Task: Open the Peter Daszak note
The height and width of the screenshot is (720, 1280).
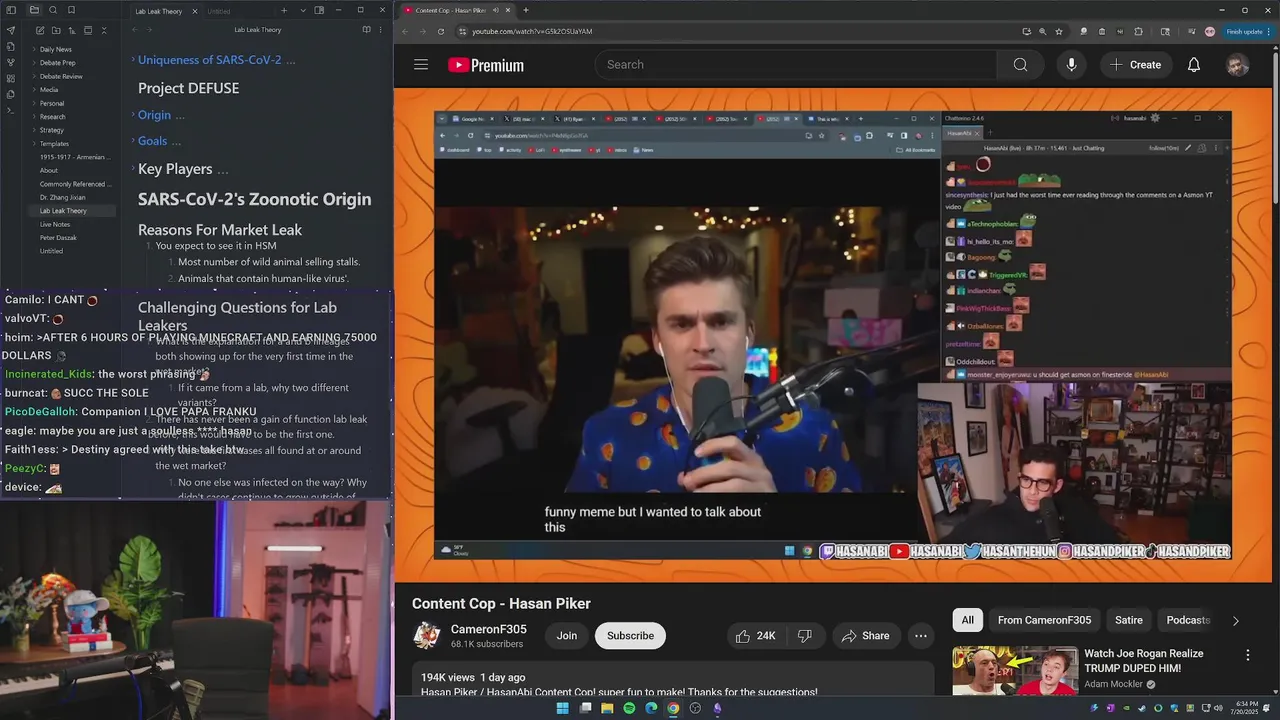Action: click(x=56, y=238)
